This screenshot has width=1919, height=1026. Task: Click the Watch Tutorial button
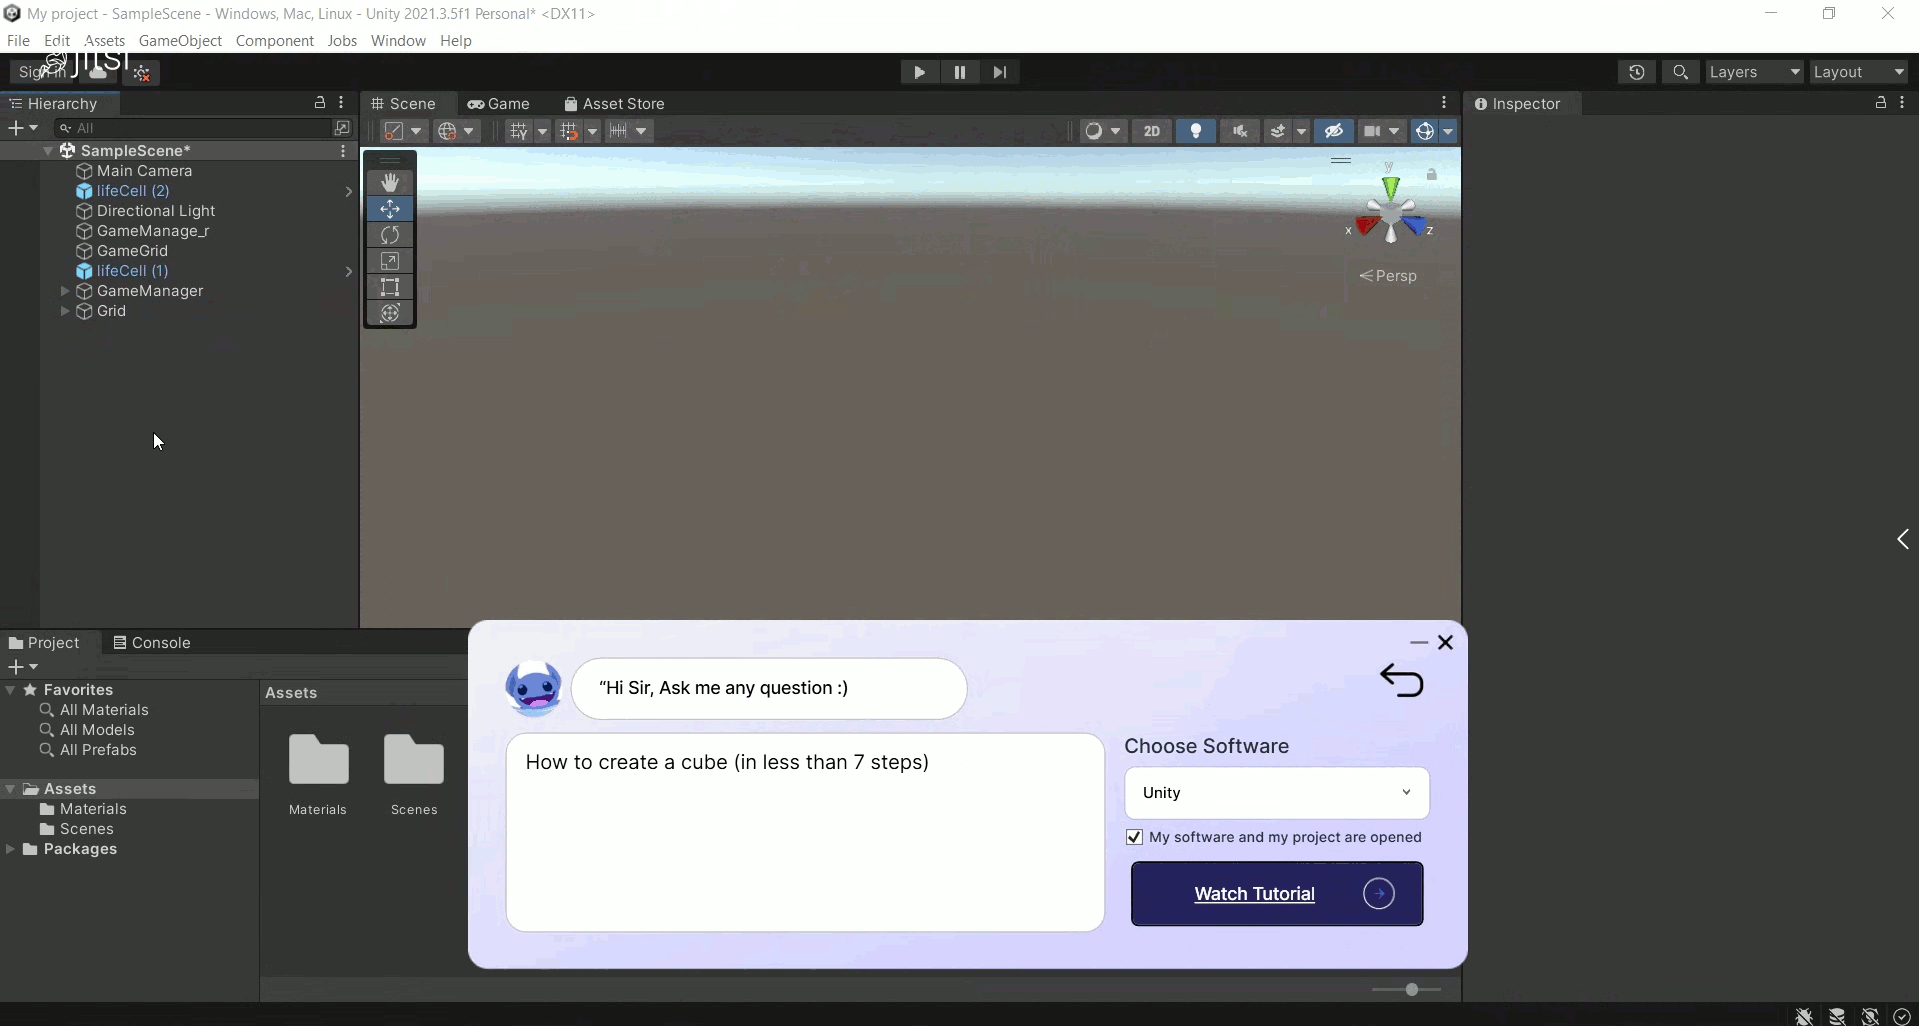tap(1276, 894)
